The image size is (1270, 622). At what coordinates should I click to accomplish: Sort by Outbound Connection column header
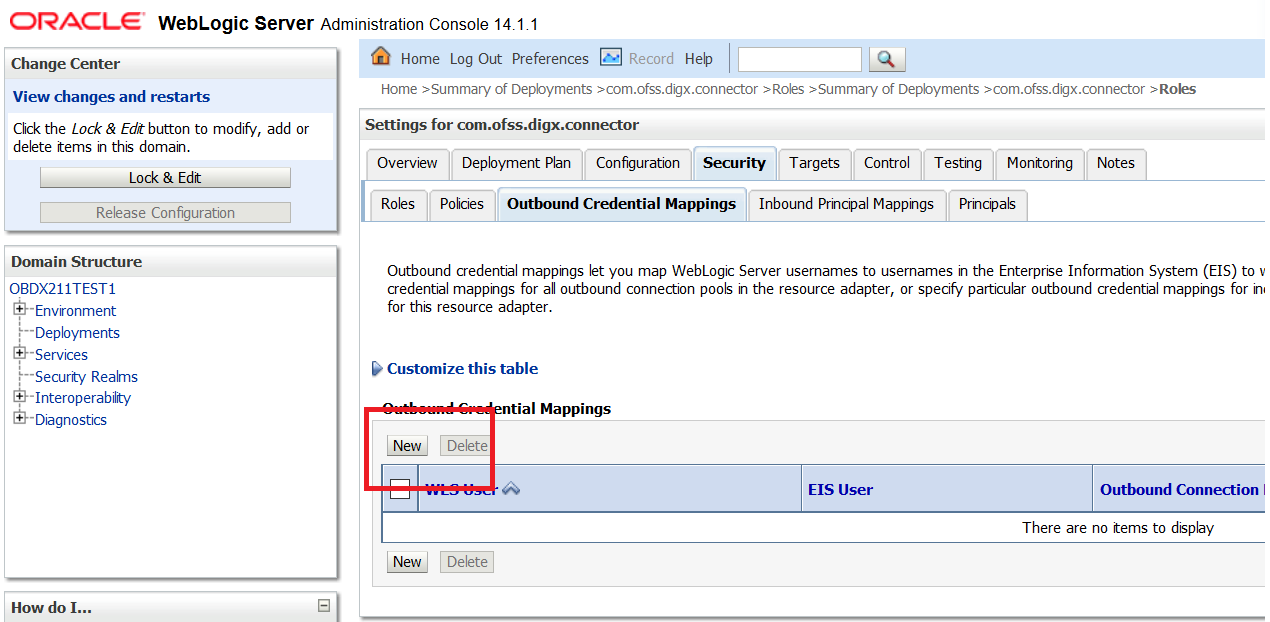point(1180,490)
